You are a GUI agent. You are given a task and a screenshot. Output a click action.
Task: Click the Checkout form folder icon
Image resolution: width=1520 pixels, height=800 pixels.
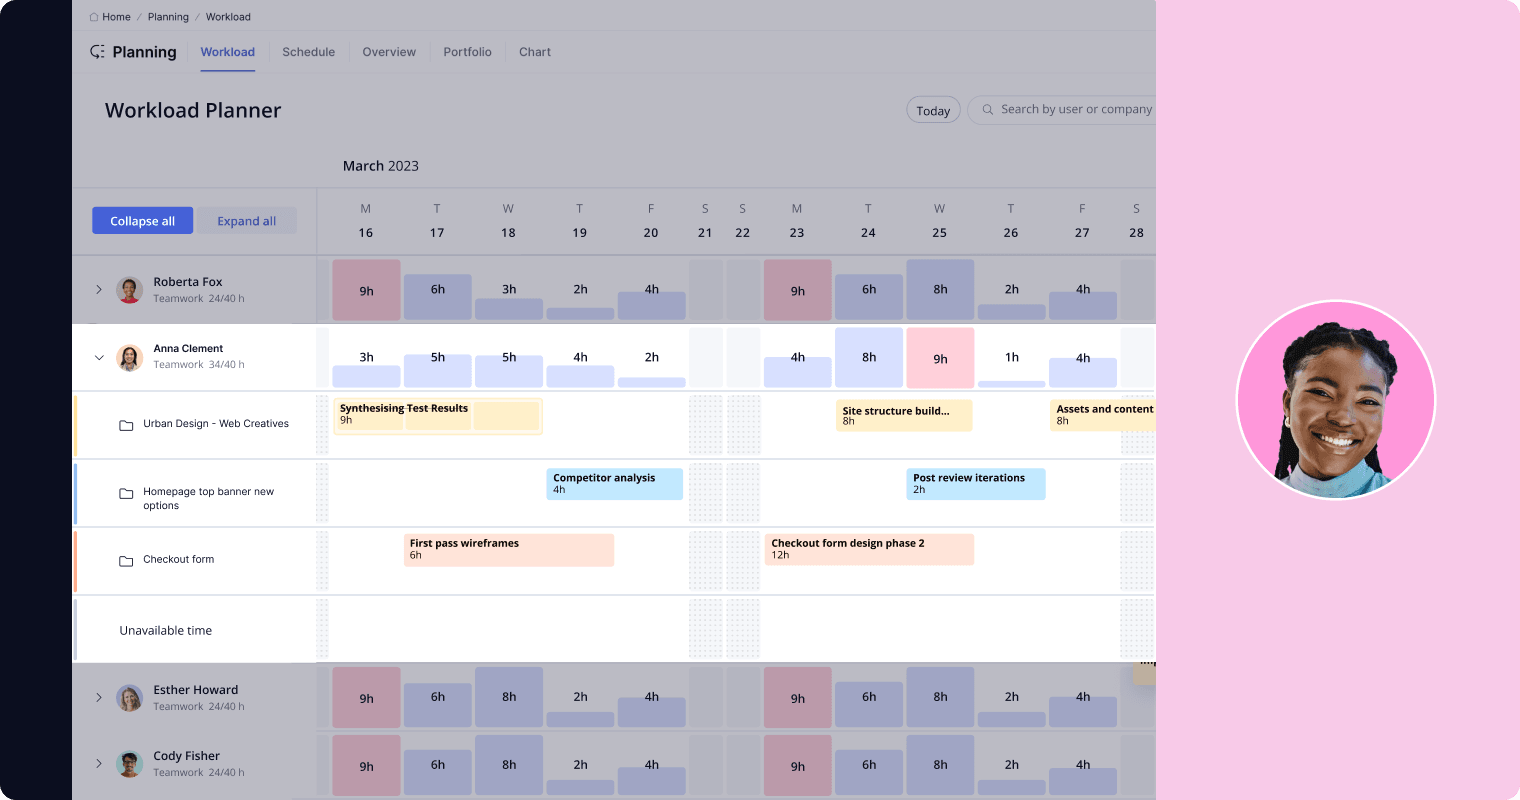126,561
